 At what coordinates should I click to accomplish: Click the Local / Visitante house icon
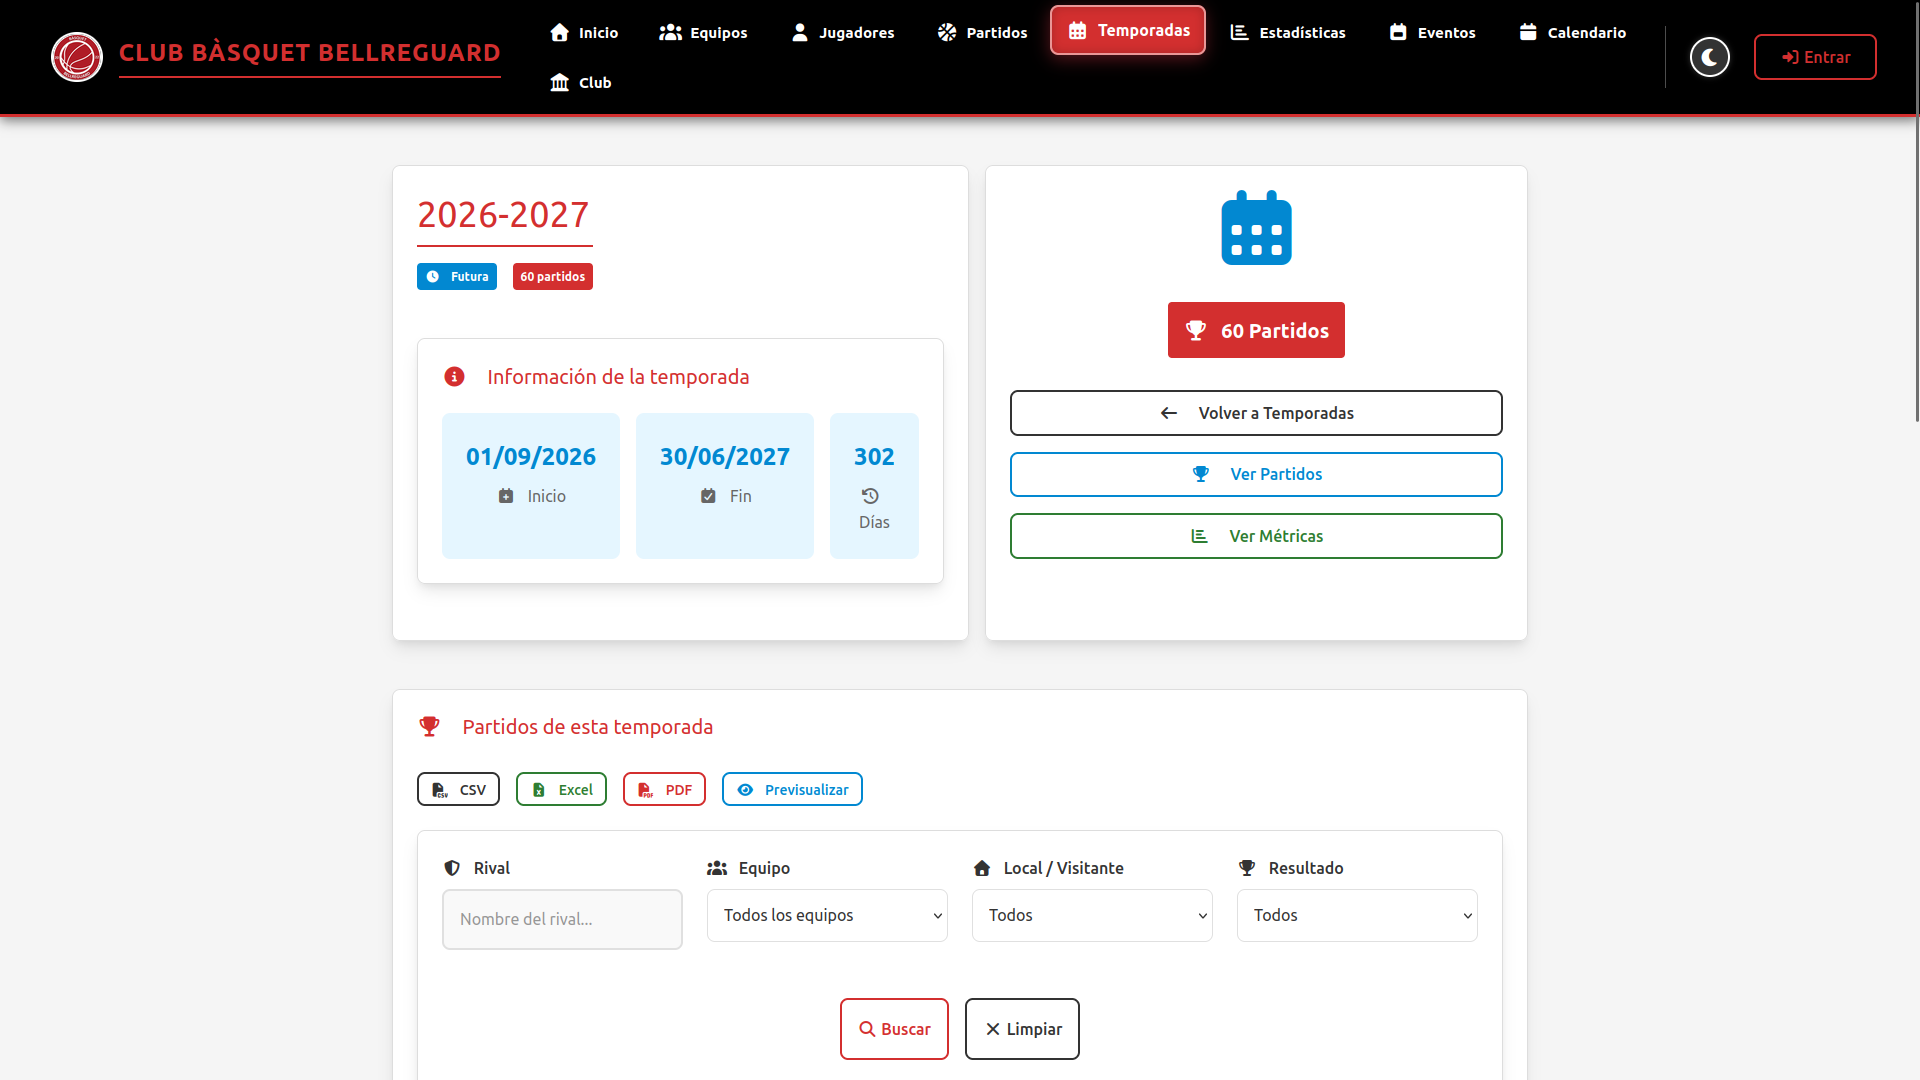[x=982, y=868]
